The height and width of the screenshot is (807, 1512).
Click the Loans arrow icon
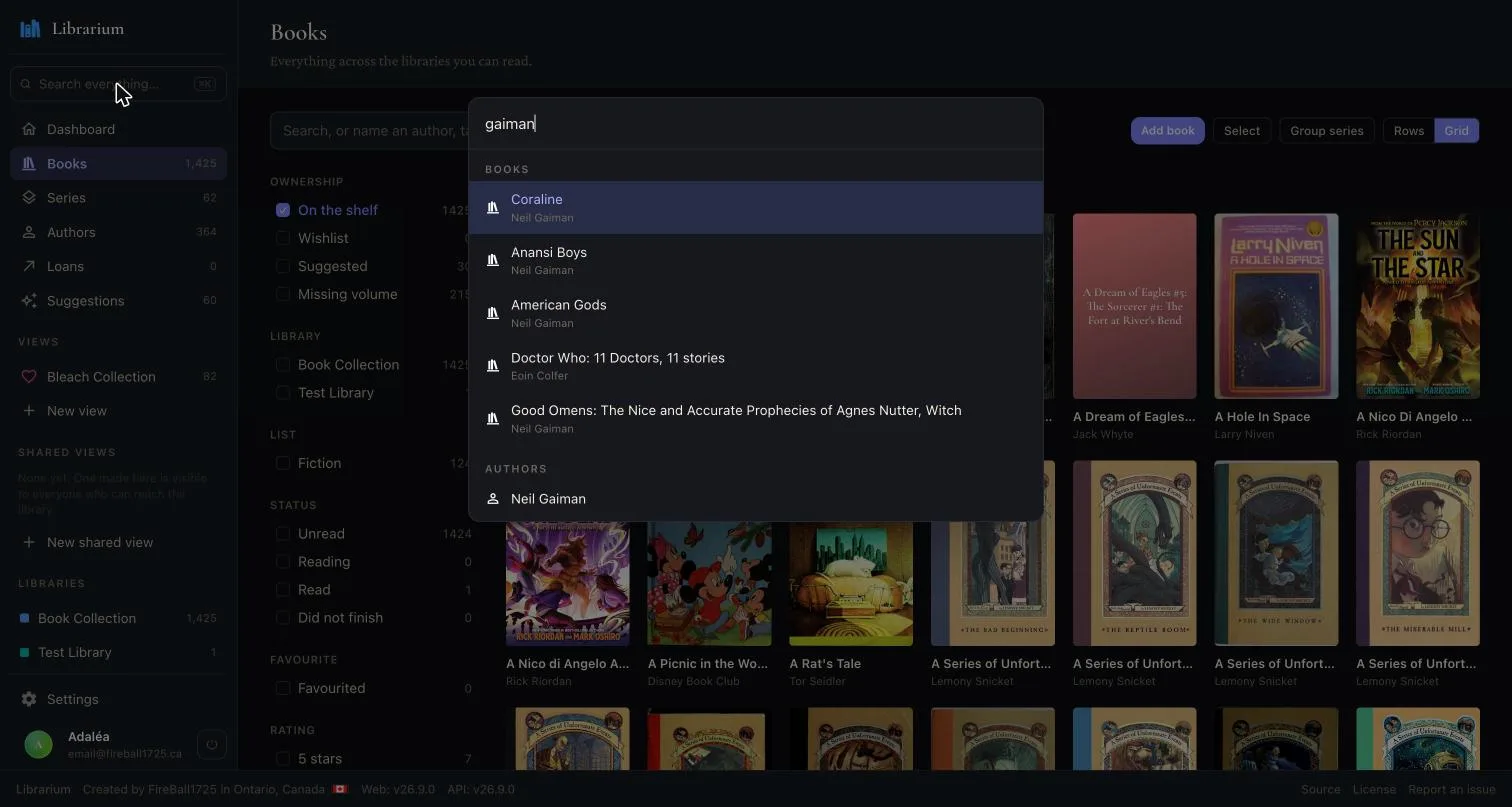coord(29,266)
